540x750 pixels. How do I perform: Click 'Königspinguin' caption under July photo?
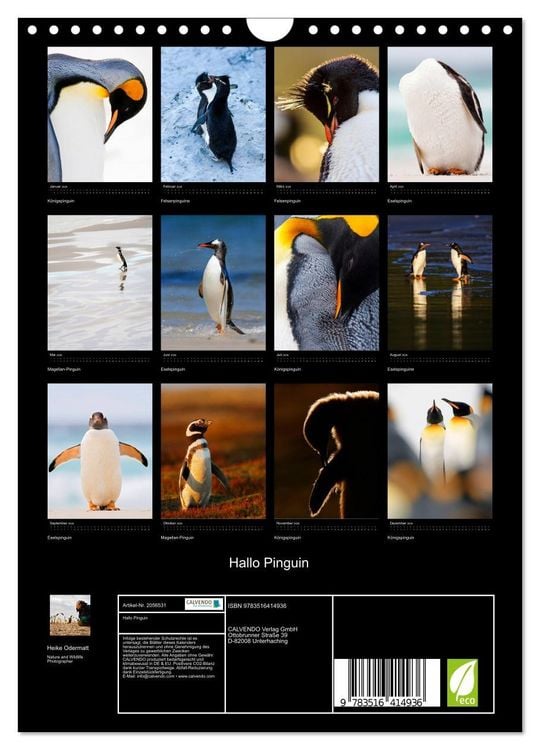click(288, 369)
